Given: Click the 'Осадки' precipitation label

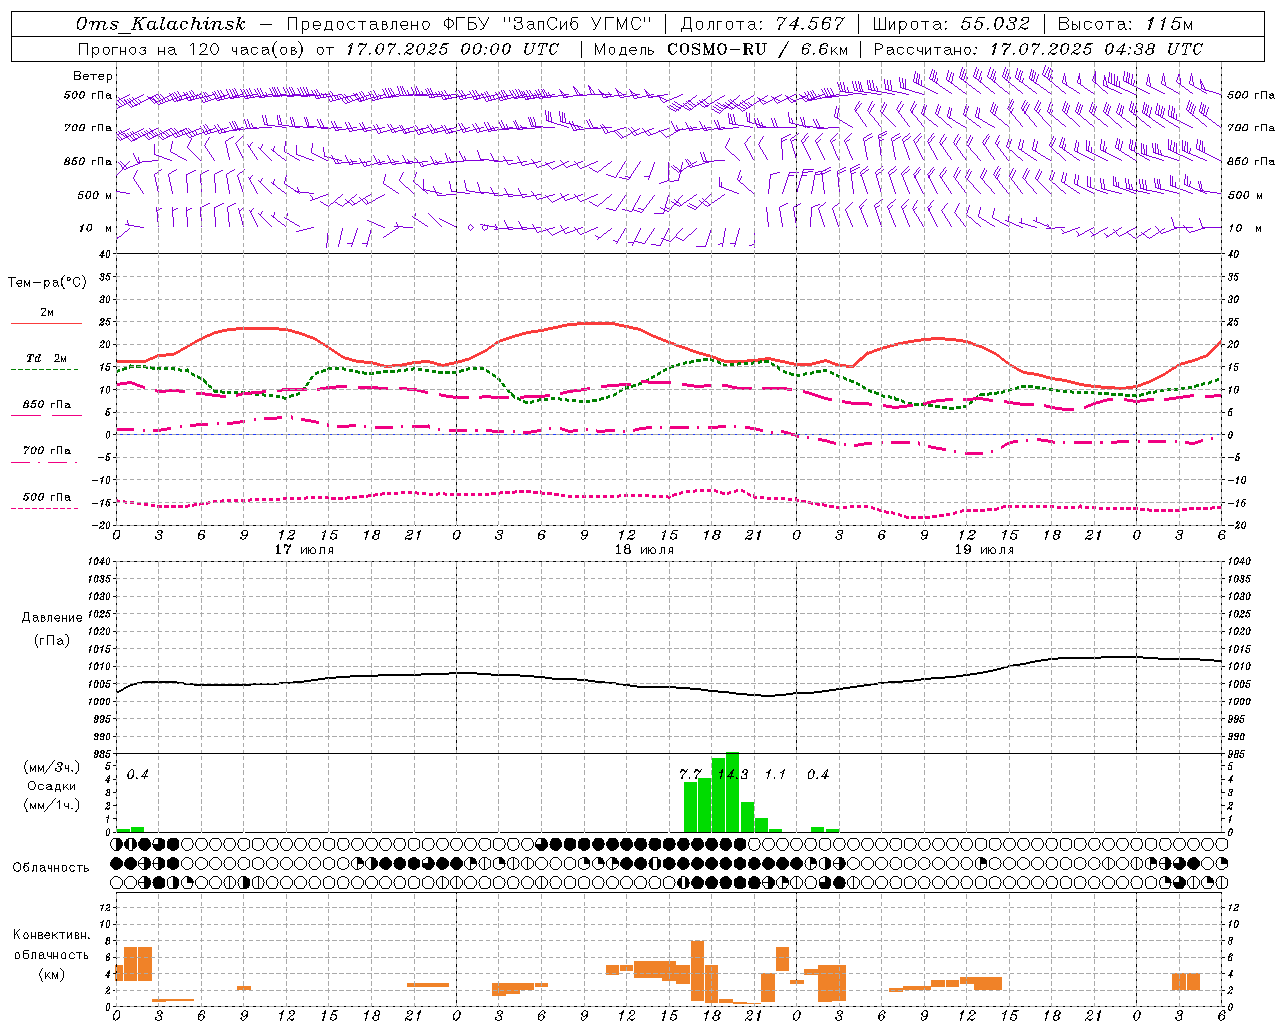Looking at the screenshot, I should (52, 786).
